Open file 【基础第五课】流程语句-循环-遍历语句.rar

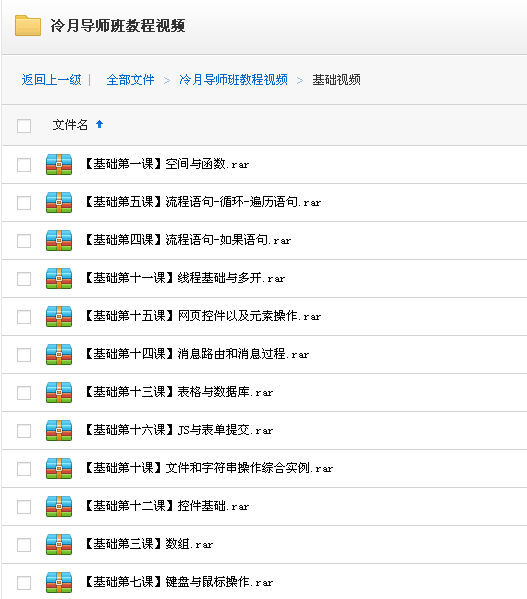click(x=202, y=202)
